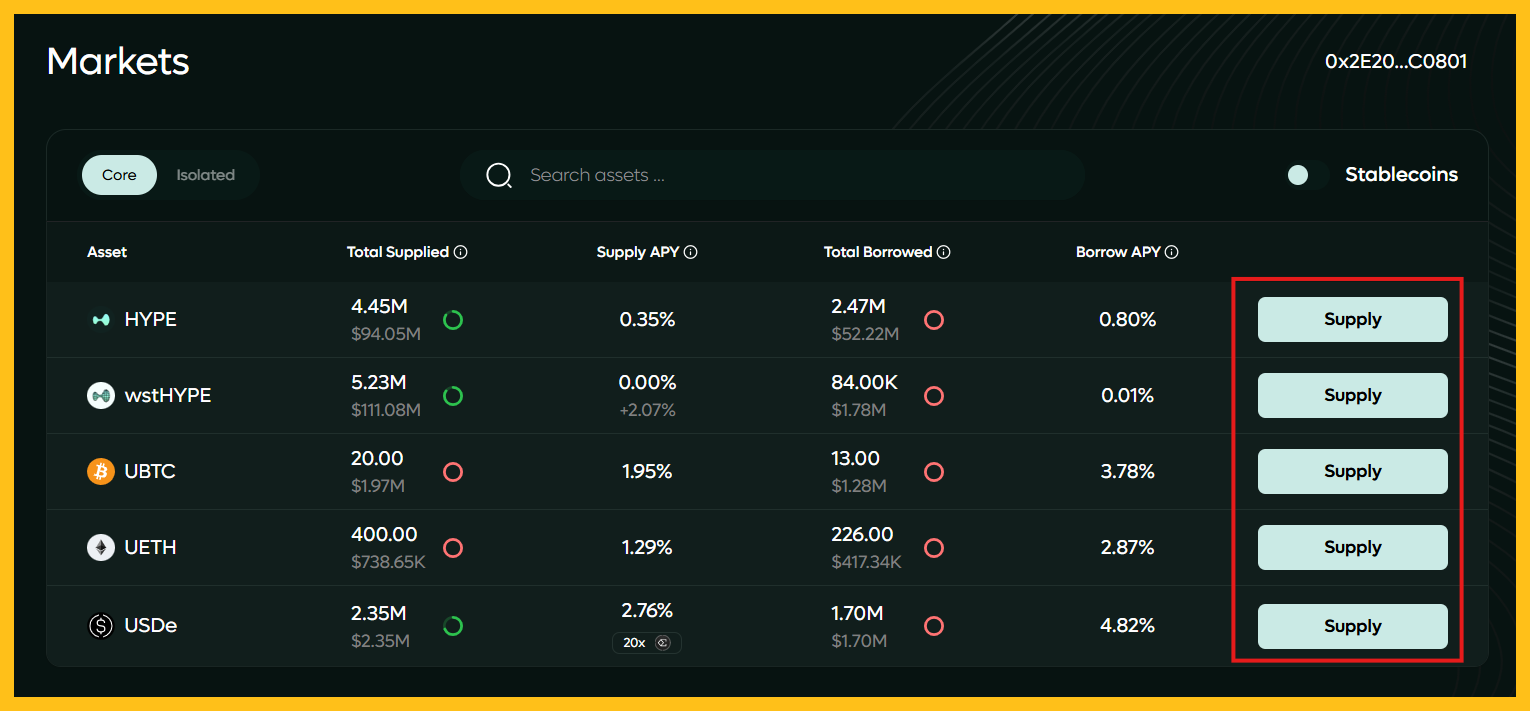This screenshot has width=1530, height=711.
Task: Click the UETH ethereum icon
Action: click(101, 548)
